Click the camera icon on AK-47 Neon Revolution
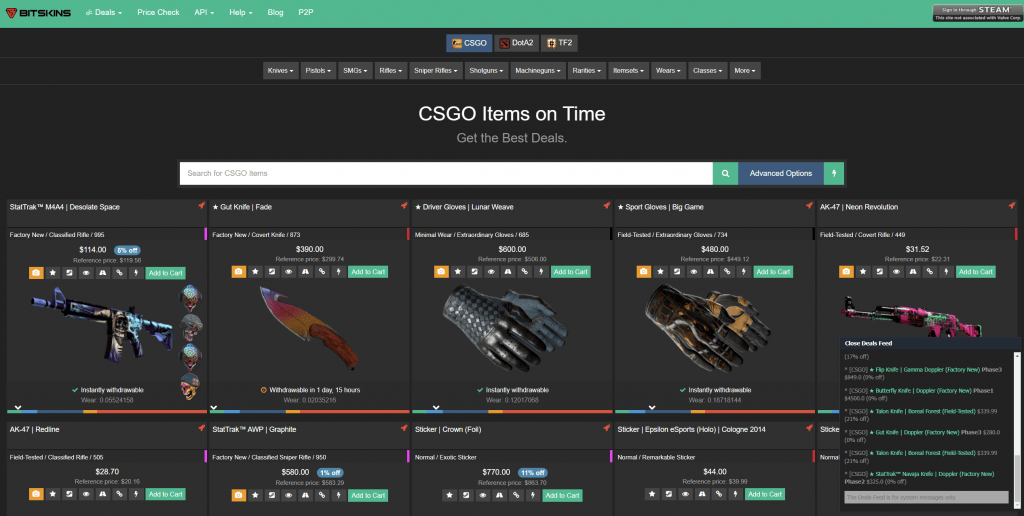The image size is (1024, 516). (x=846, y=272)
